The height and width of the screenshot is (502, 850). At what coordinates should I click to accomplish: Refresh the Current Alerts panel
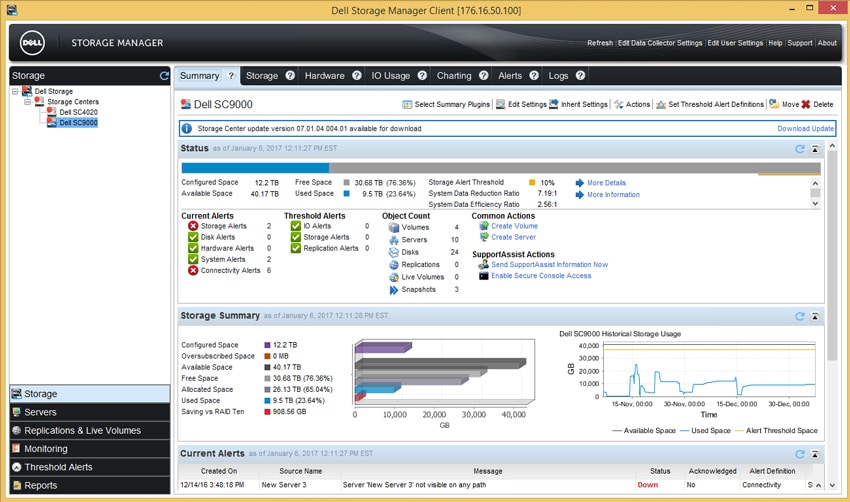point(800,454)
